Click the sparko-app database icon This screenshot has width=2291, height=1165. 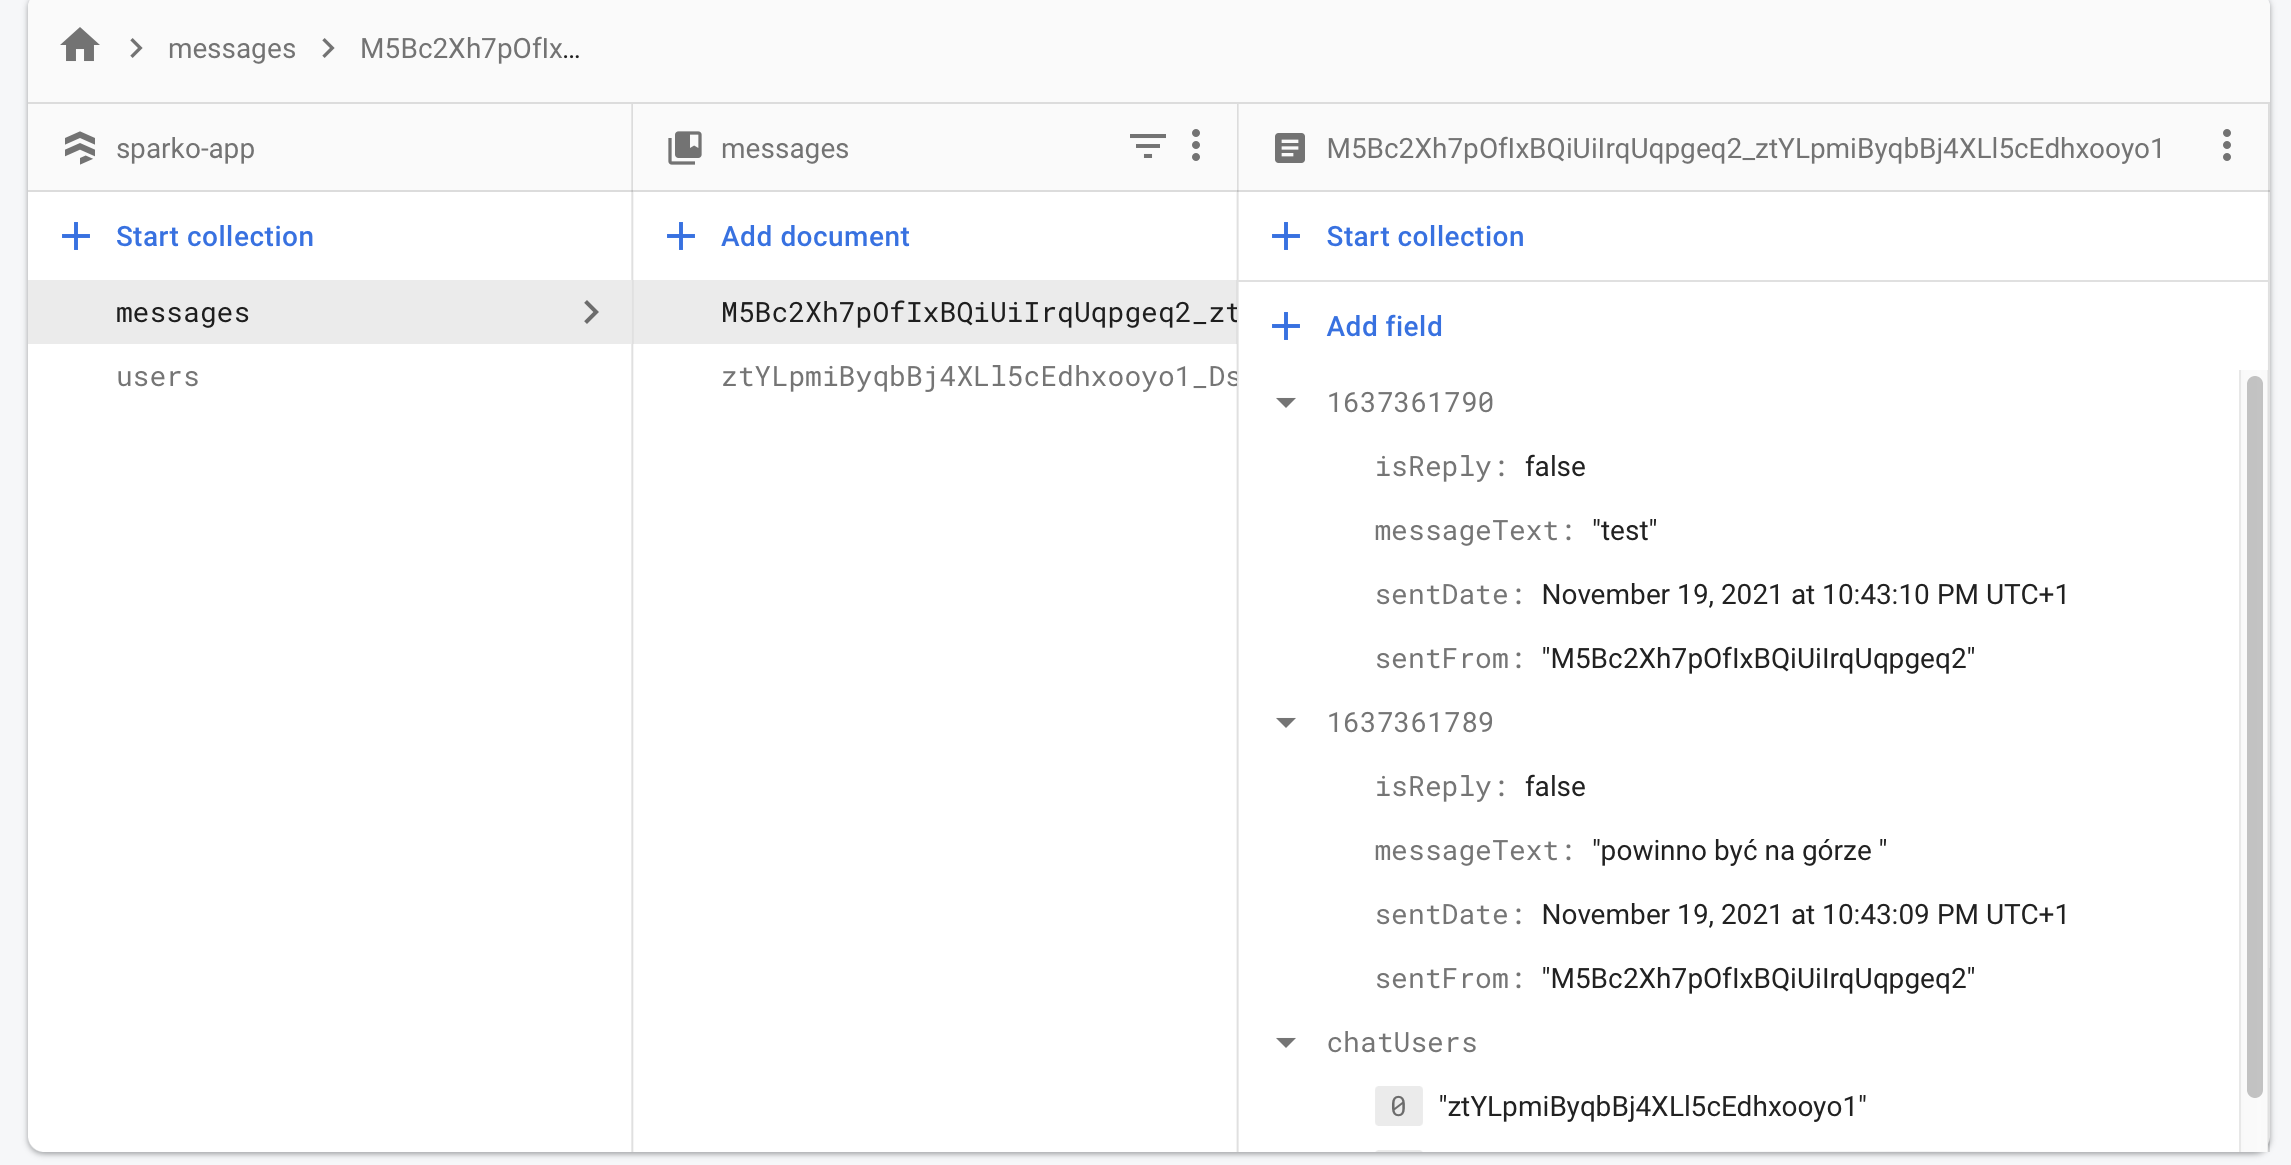[80, 148]
